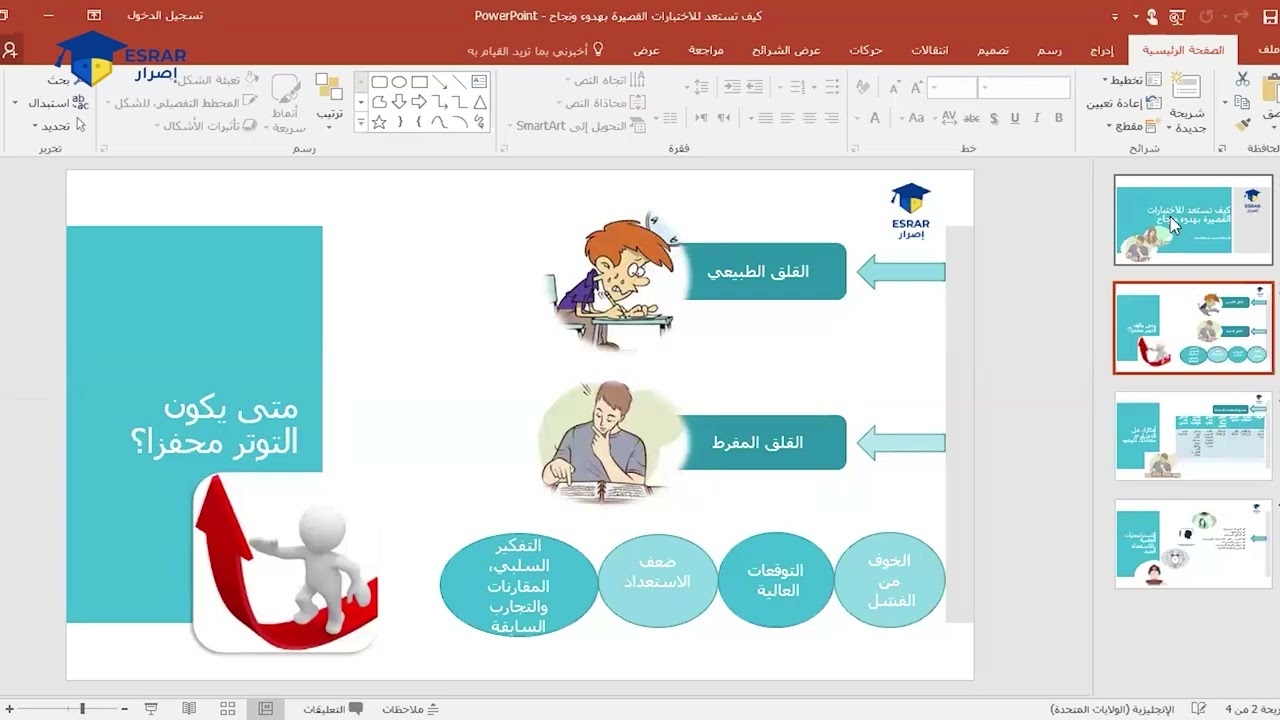Expand the shapes gallery more arrow
The image size is (1280, 720).
361,123
